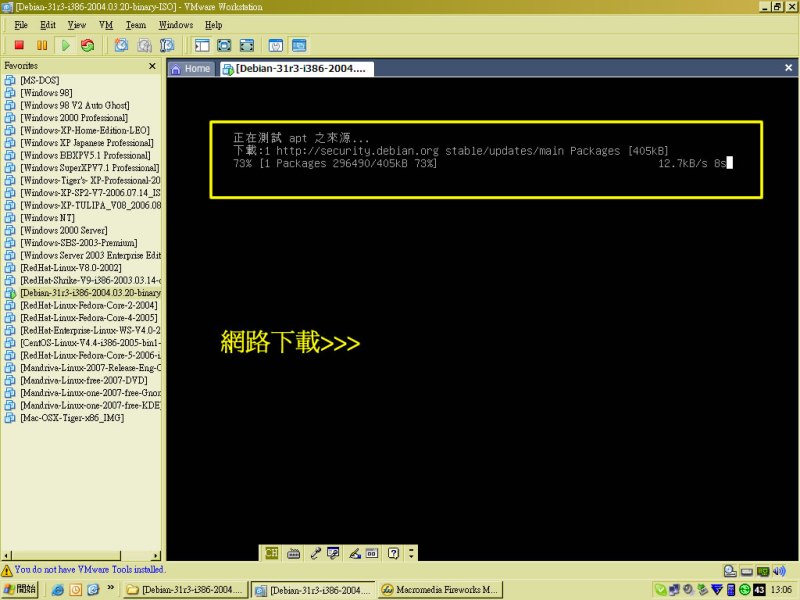Click the 'You do not have VMware Tools installed' message

90,569
